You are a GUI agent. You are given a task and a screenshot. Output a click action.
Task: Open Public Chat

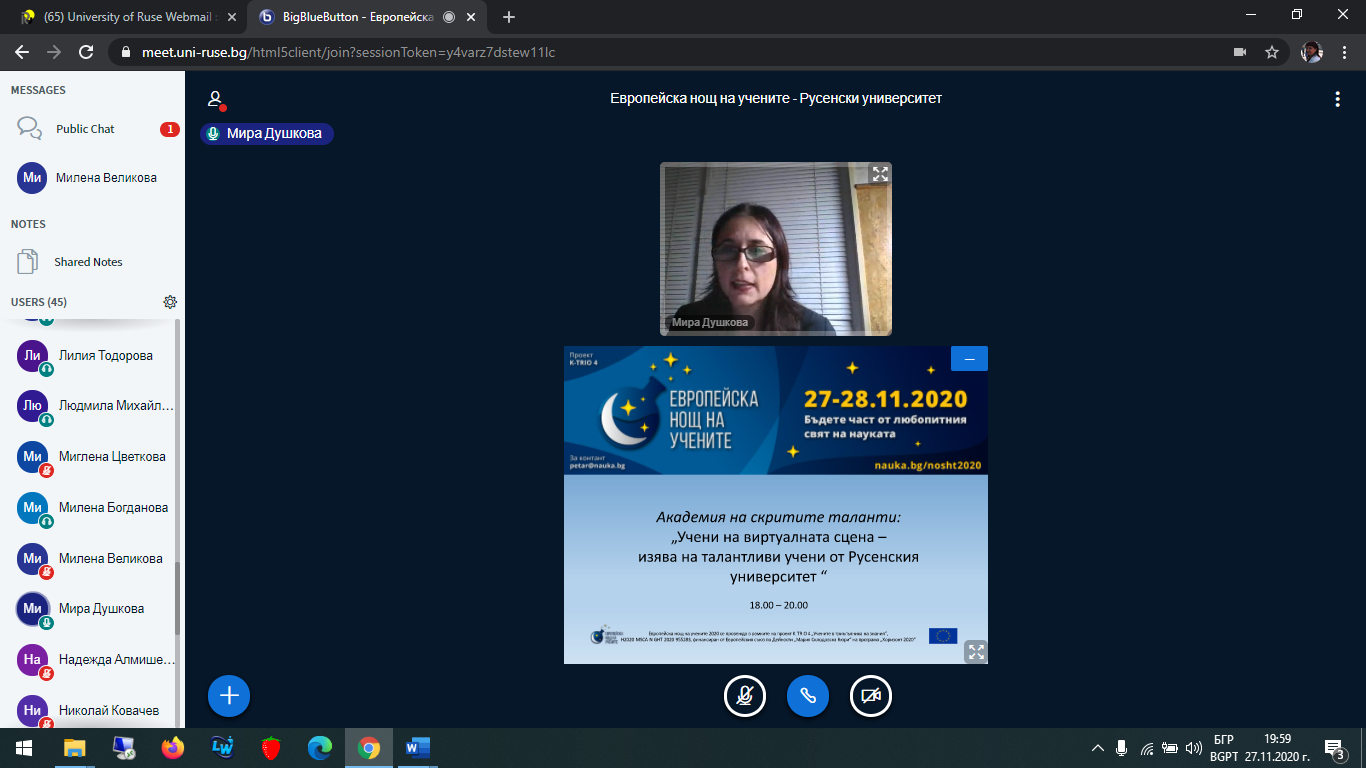[85, 129]
